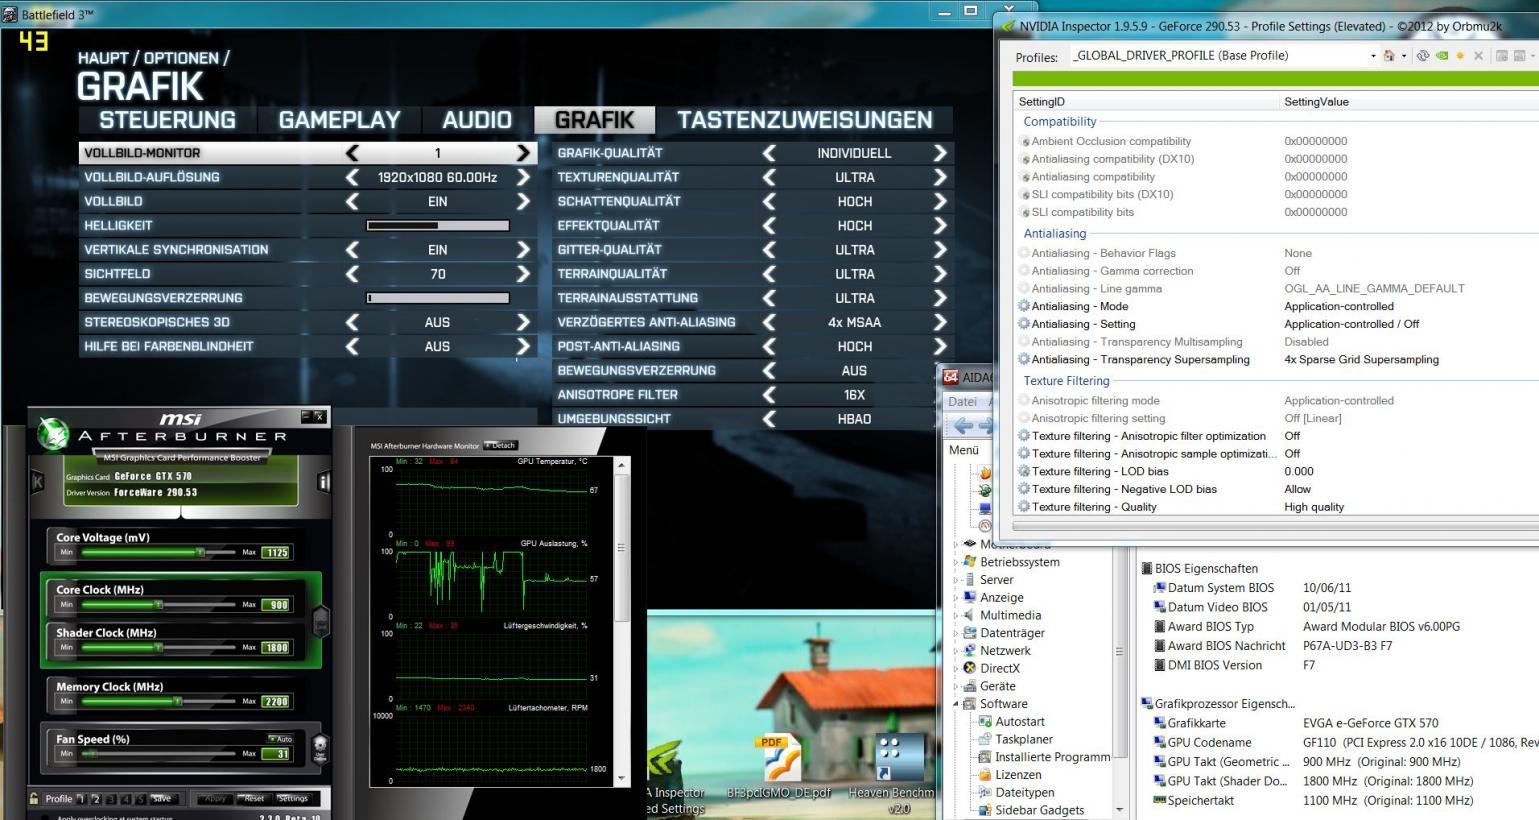Toggle the fan speed Auto button
Viewport: 1539px width, 820px height.
(x=281, y=739)
